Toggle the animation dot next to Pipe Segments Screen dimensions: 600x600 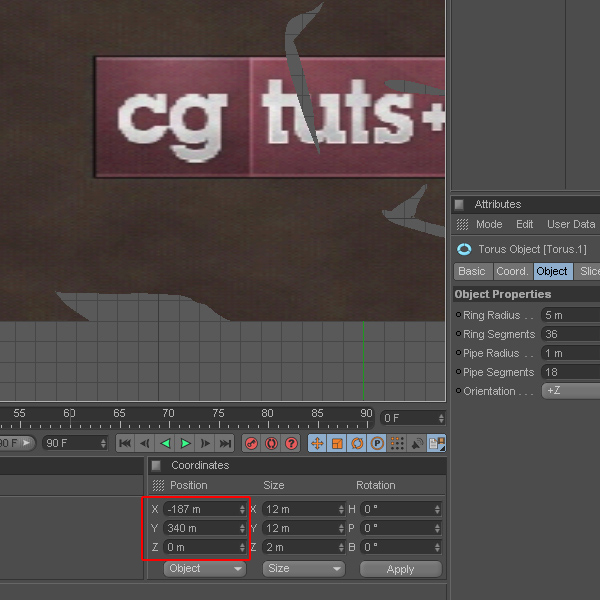coord(458,372)
